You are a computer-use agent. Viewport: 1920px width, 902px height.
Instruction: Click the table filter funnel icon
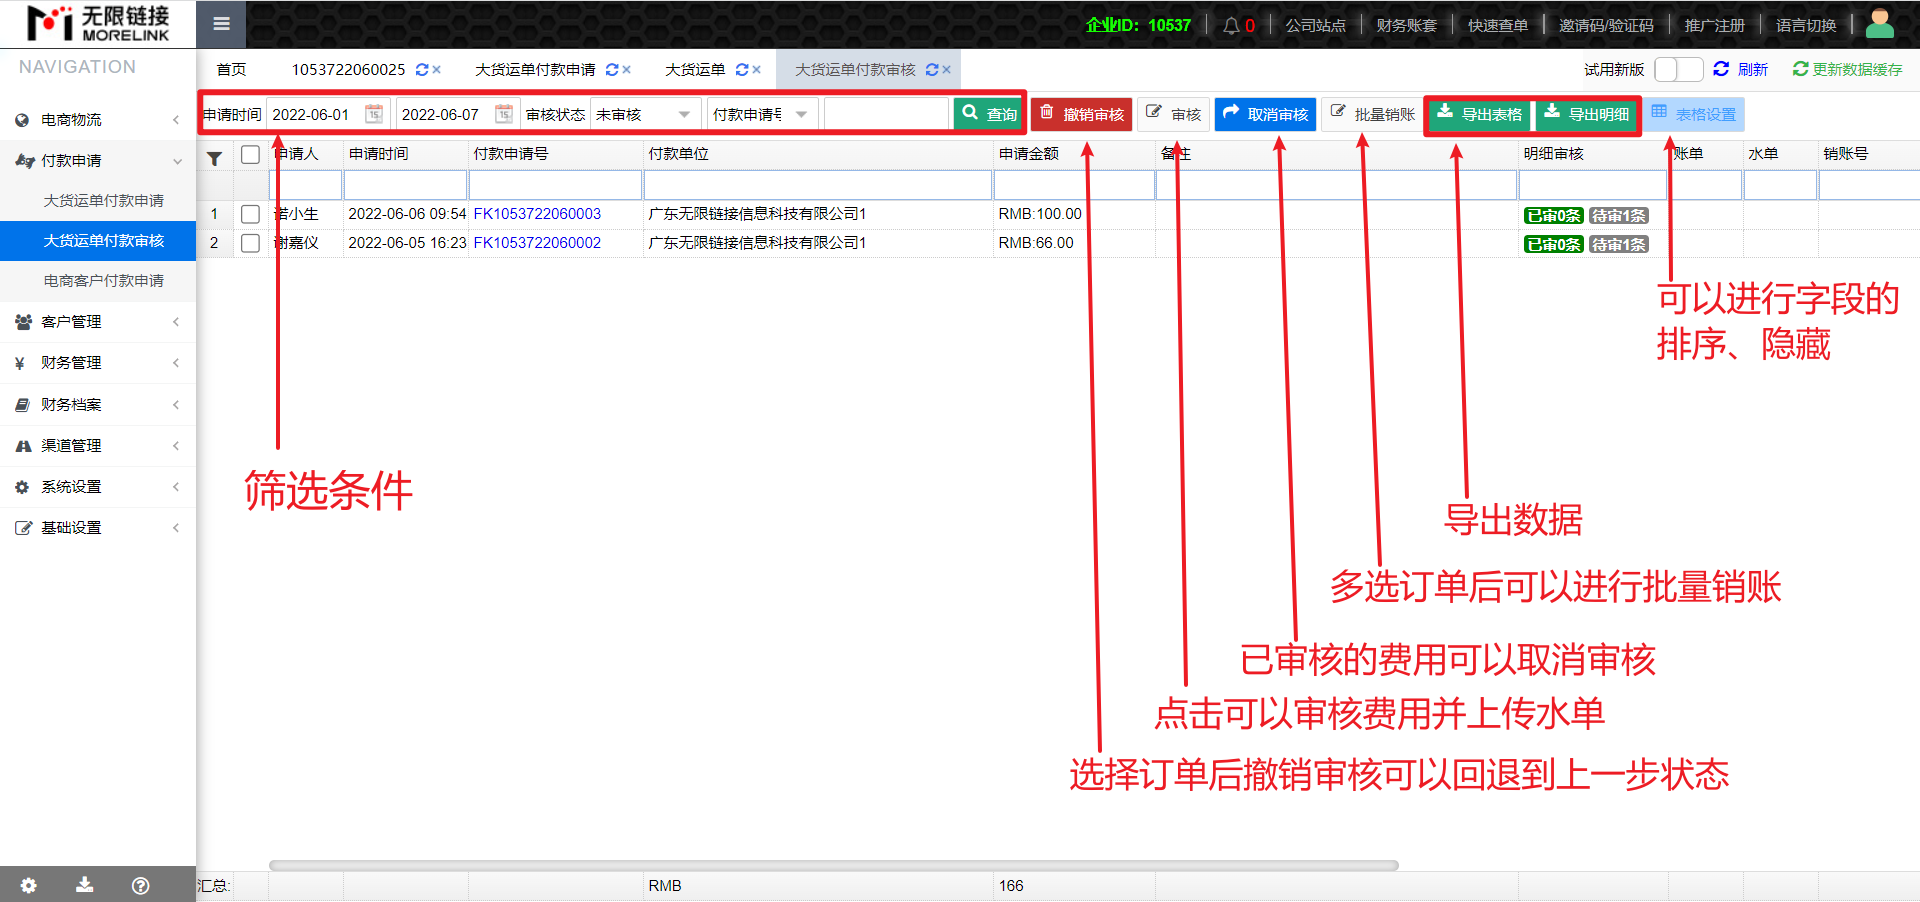(214, 158)
